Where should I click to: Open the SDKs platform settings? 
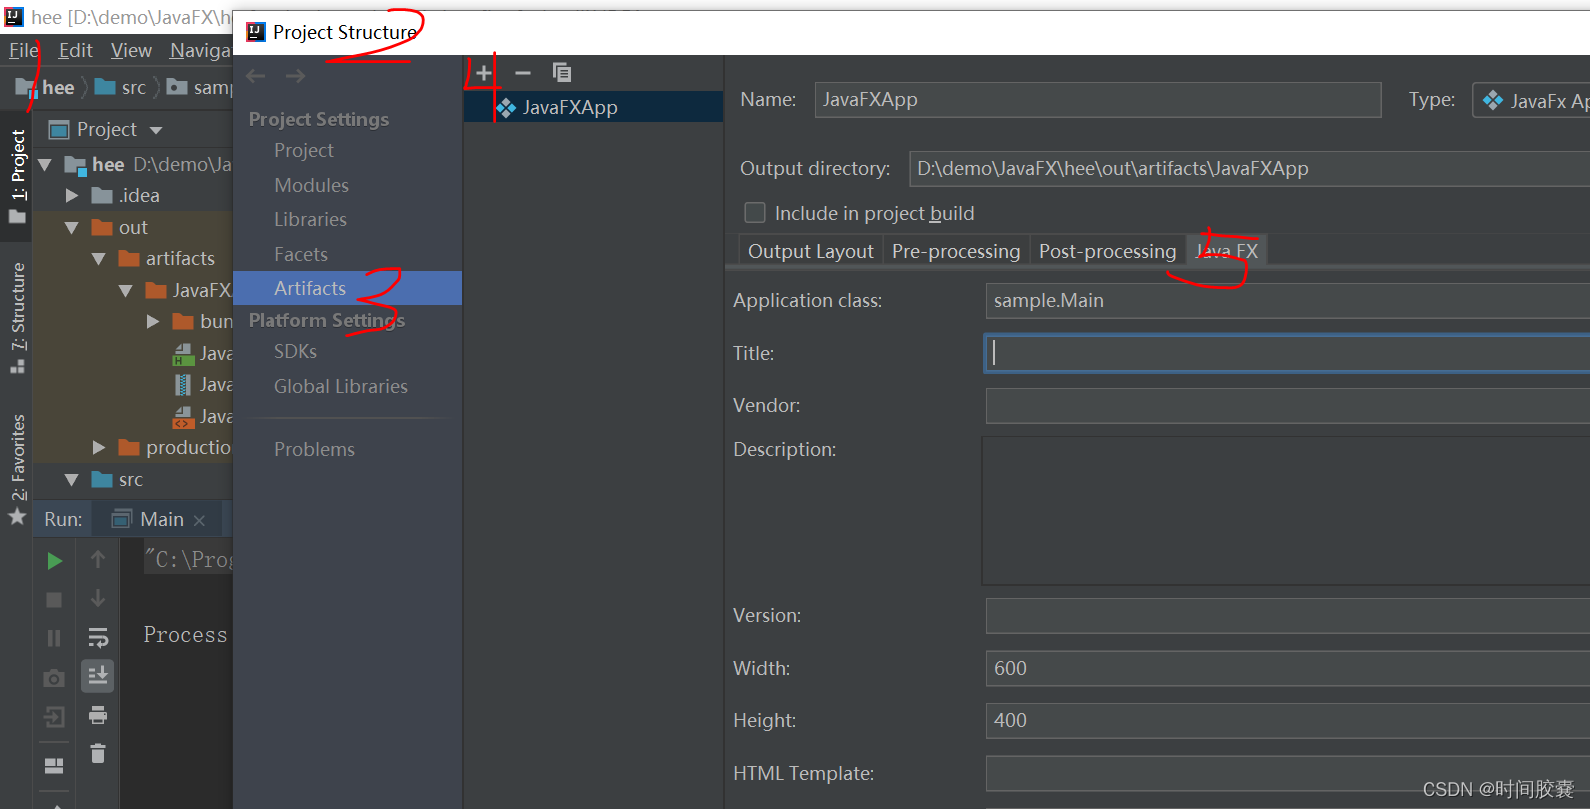click(x=295, y=351)
